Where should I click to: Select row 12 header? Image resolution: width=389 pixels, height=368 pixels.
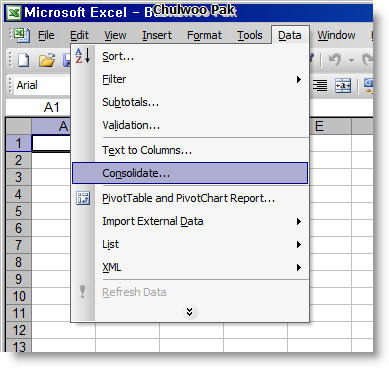pos(19,330)
